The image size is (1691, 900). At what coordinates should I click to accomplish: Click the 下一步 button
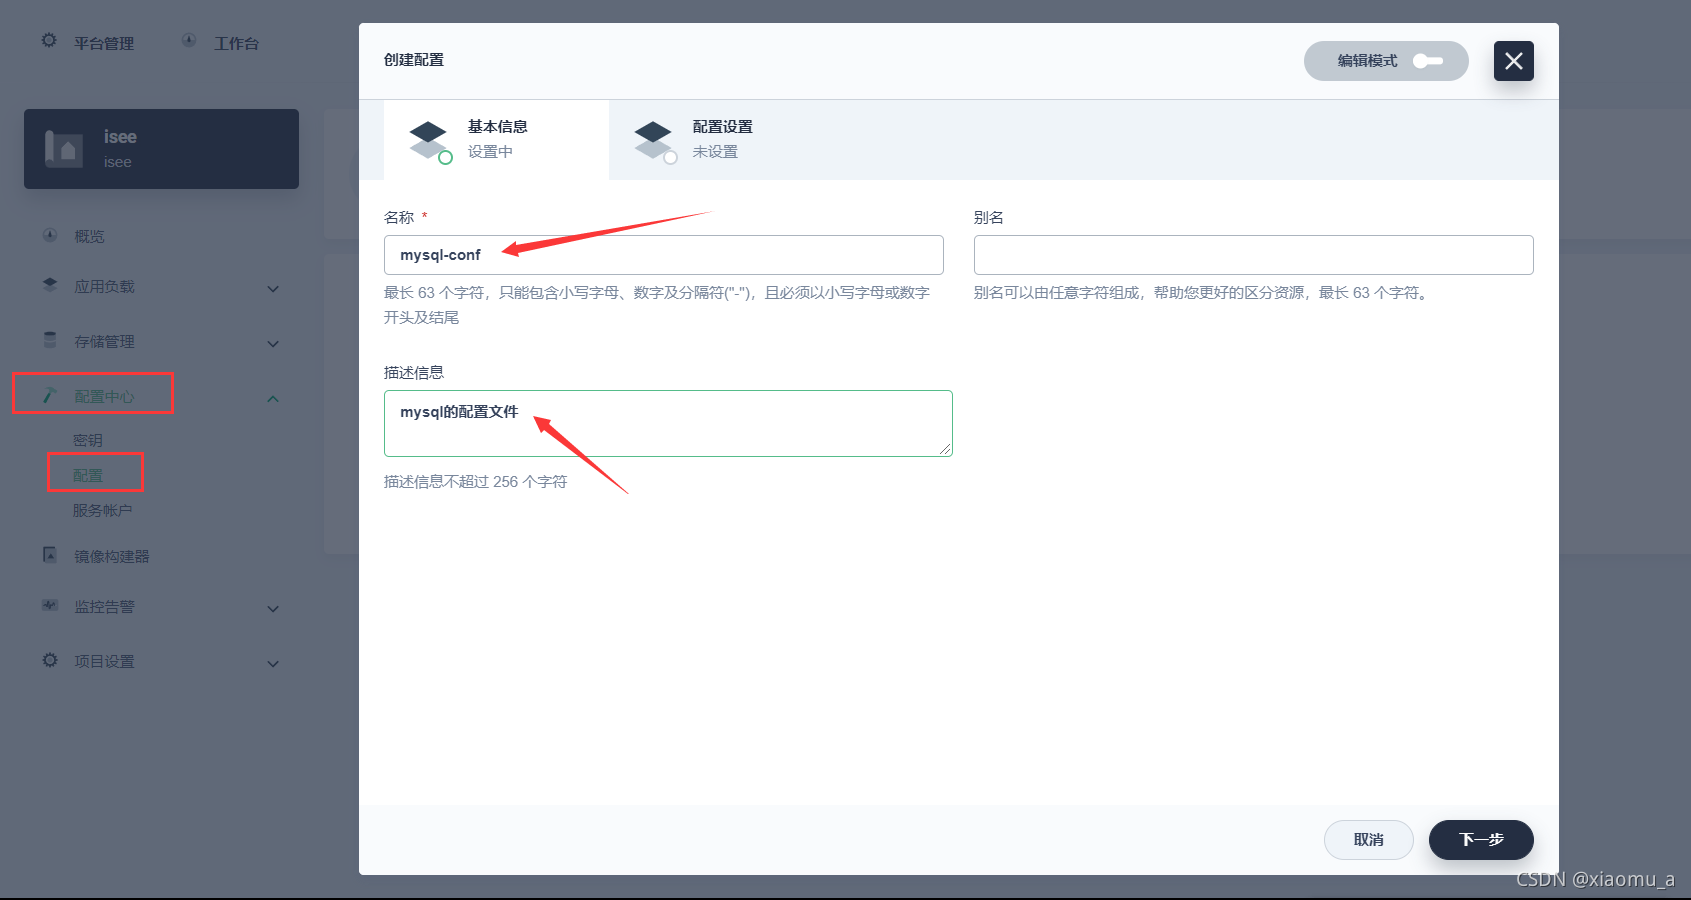pos(1481,840)
